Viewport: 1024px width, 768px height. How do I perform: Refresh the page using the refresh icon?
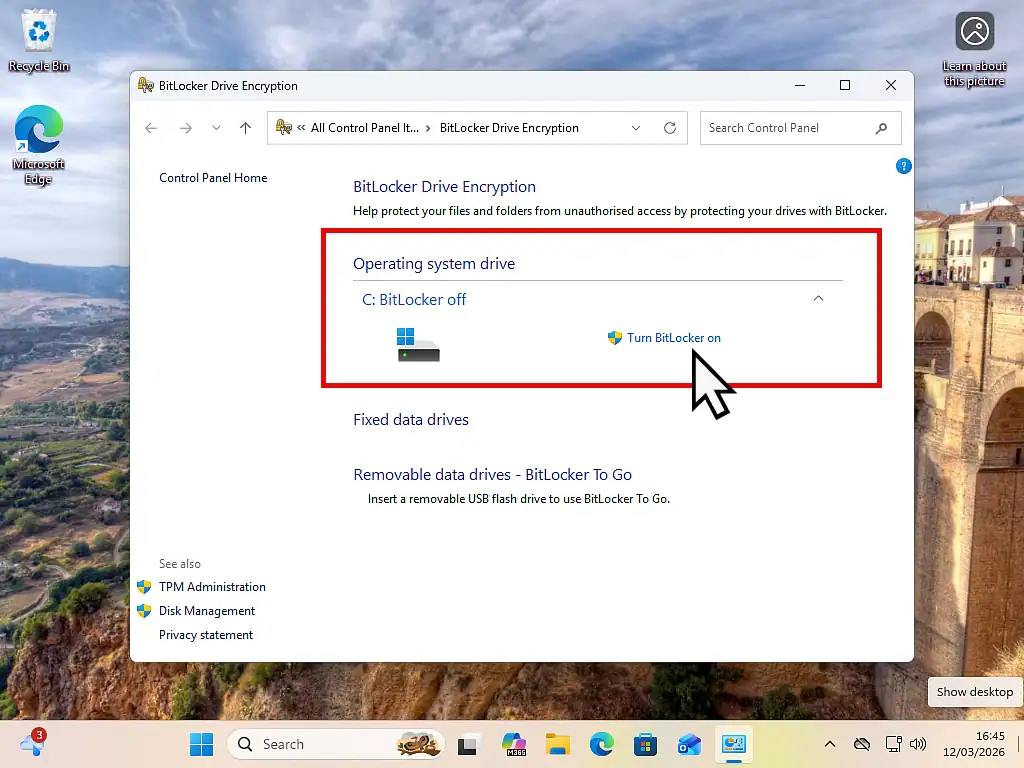tap(669, 128)
